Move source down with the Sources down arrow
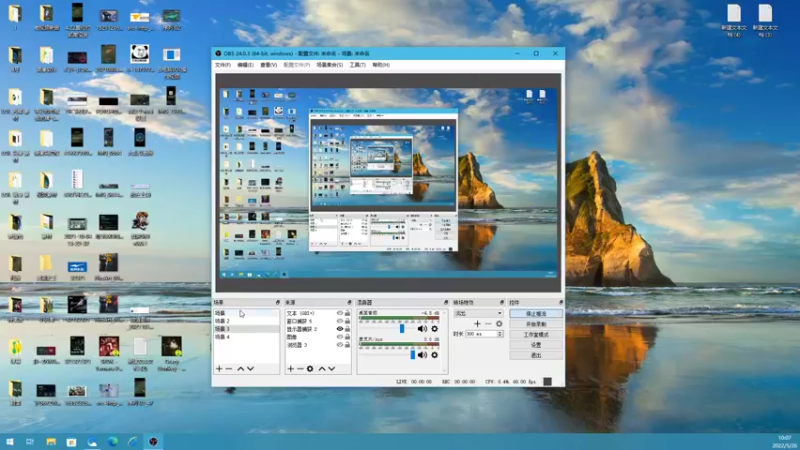This screenshot has height=450, width=800. (x=332, y=368)
